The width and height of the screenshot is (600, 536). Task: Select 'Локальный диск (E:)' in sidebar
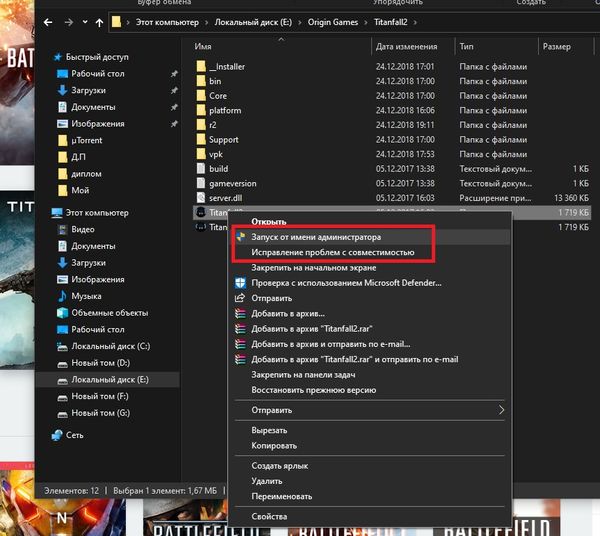pyautogui.click(x=110, y=380)
